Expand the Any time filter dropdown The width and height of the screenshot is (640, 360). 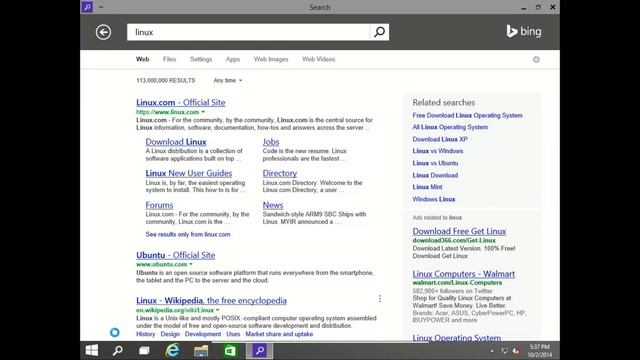tap(228, 80)
